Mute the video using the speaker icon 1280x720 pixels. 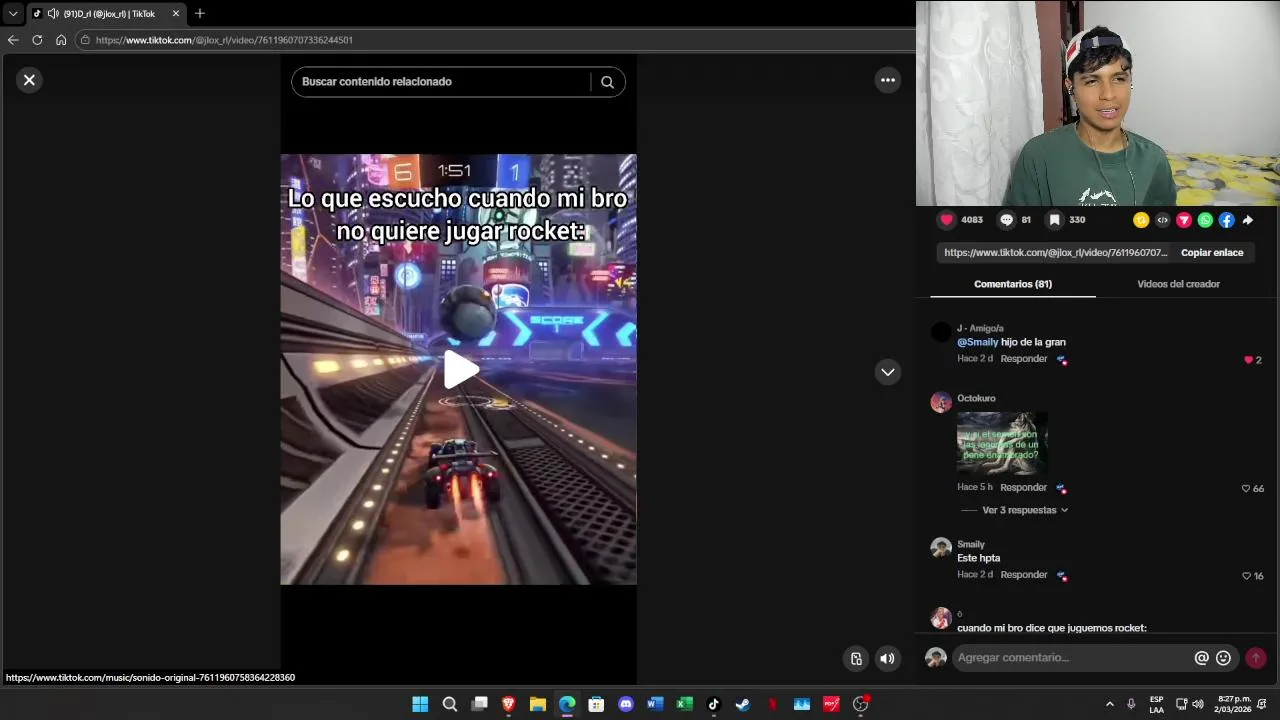[887, 658]
